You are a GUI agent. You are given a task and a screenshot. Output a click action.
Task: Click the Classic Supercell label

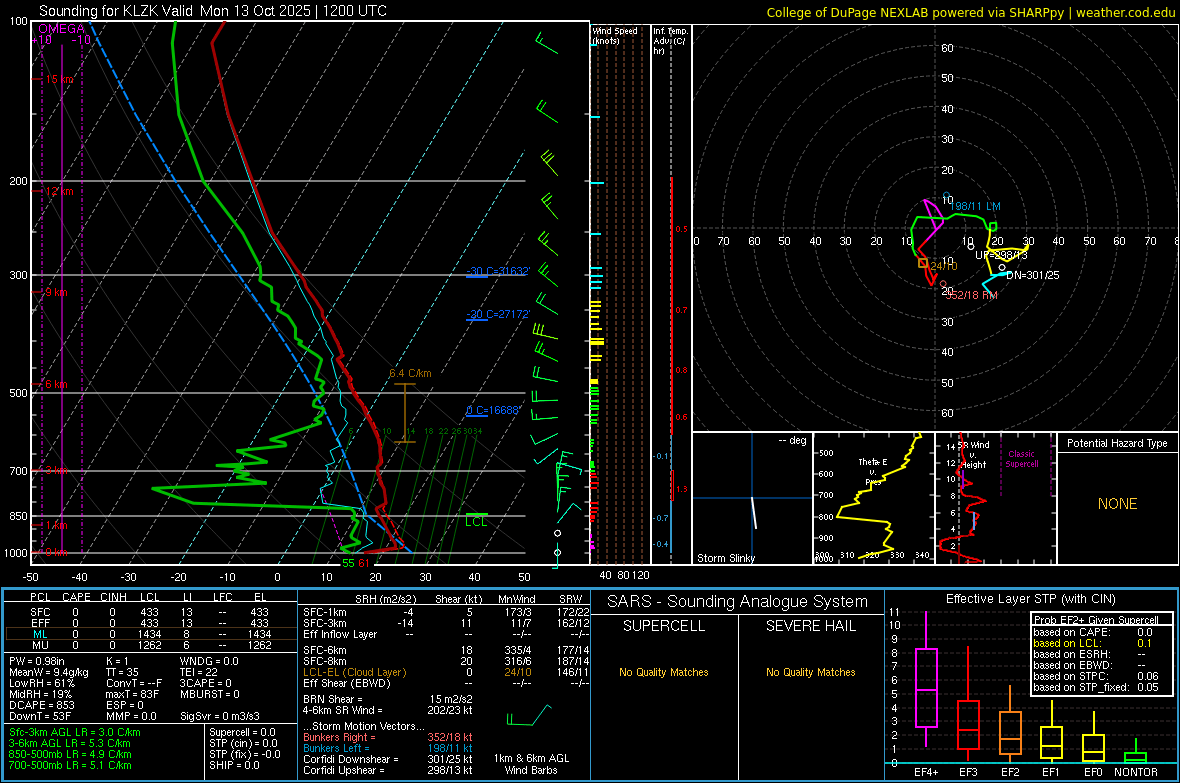(x=1021, y=459)
